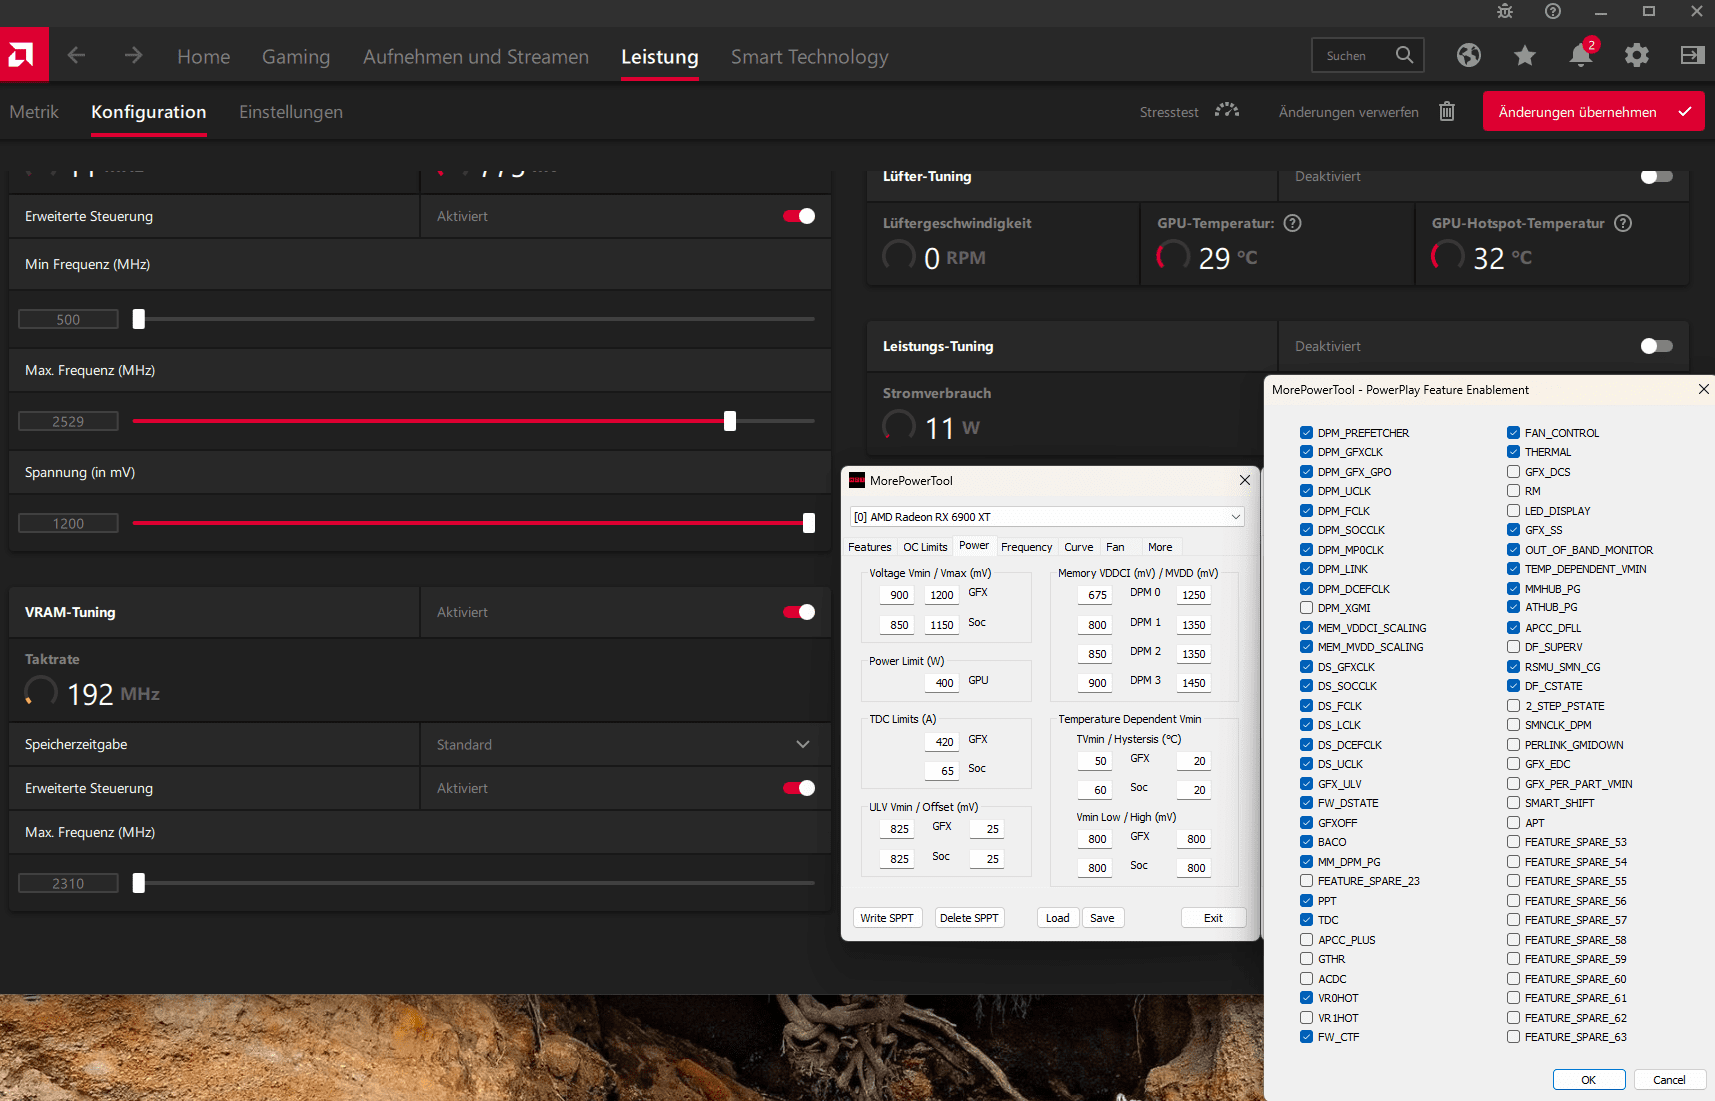Click Delete SPPT button
The height and width of the screenshot is (1101, 1715).
(969, 918)
